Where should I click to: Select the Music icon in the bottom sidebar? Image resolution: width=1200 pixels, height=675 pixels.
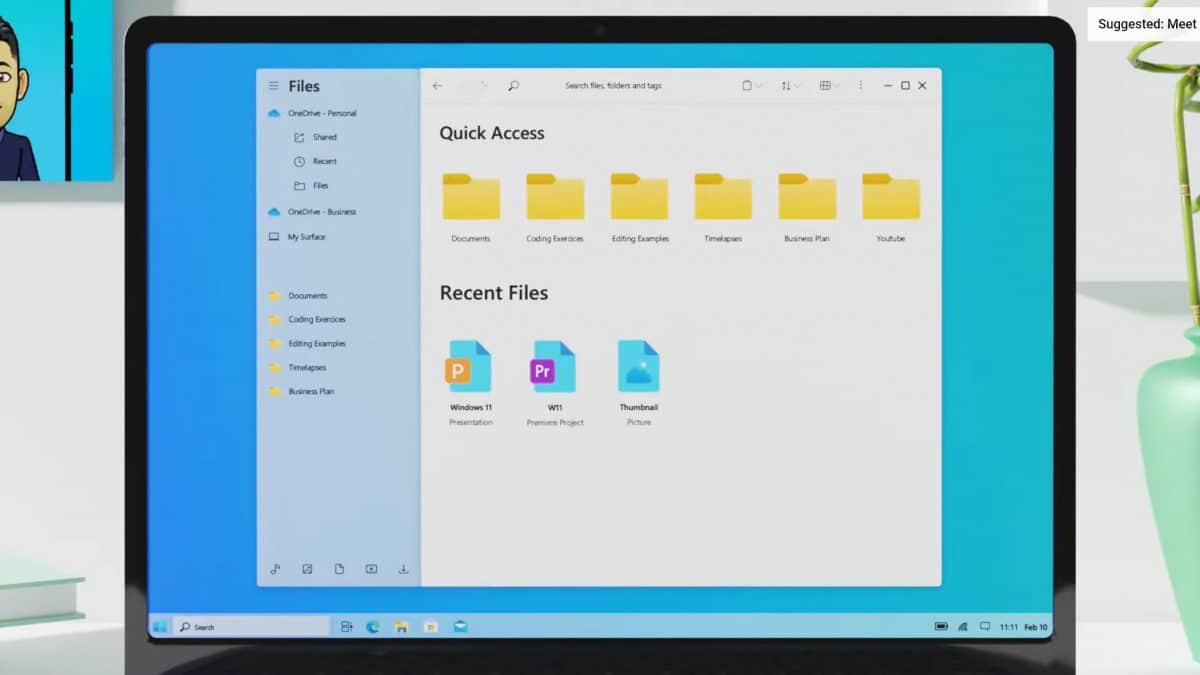point(275,568)
